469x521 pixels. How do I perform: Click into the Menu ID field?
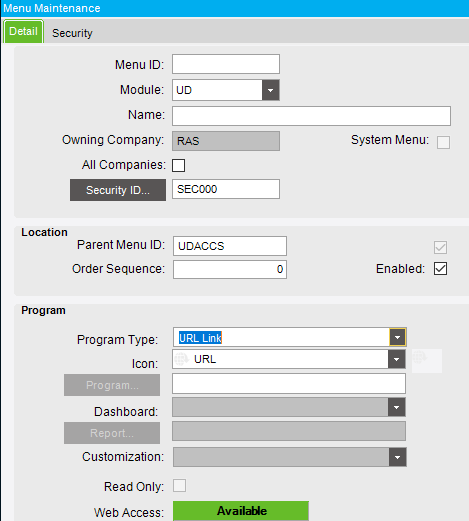coord(226,64)
